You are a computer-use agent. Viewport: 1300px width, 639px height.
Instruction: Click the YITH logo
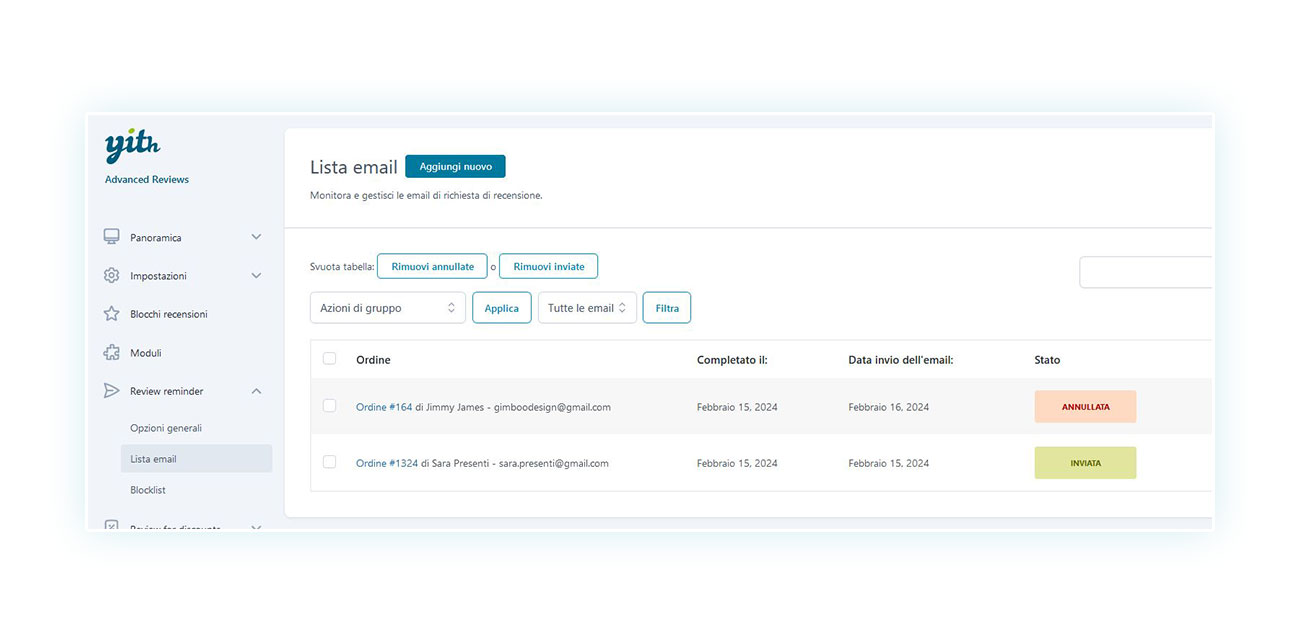pos(132,146)
